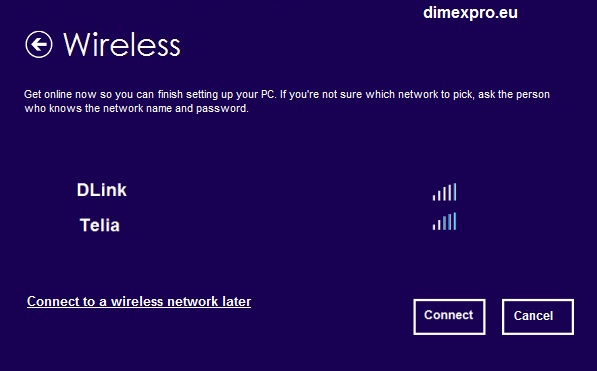Return to previous setup page via back arrow
This screenshot has height=371, width=597.
coord(39,45)
